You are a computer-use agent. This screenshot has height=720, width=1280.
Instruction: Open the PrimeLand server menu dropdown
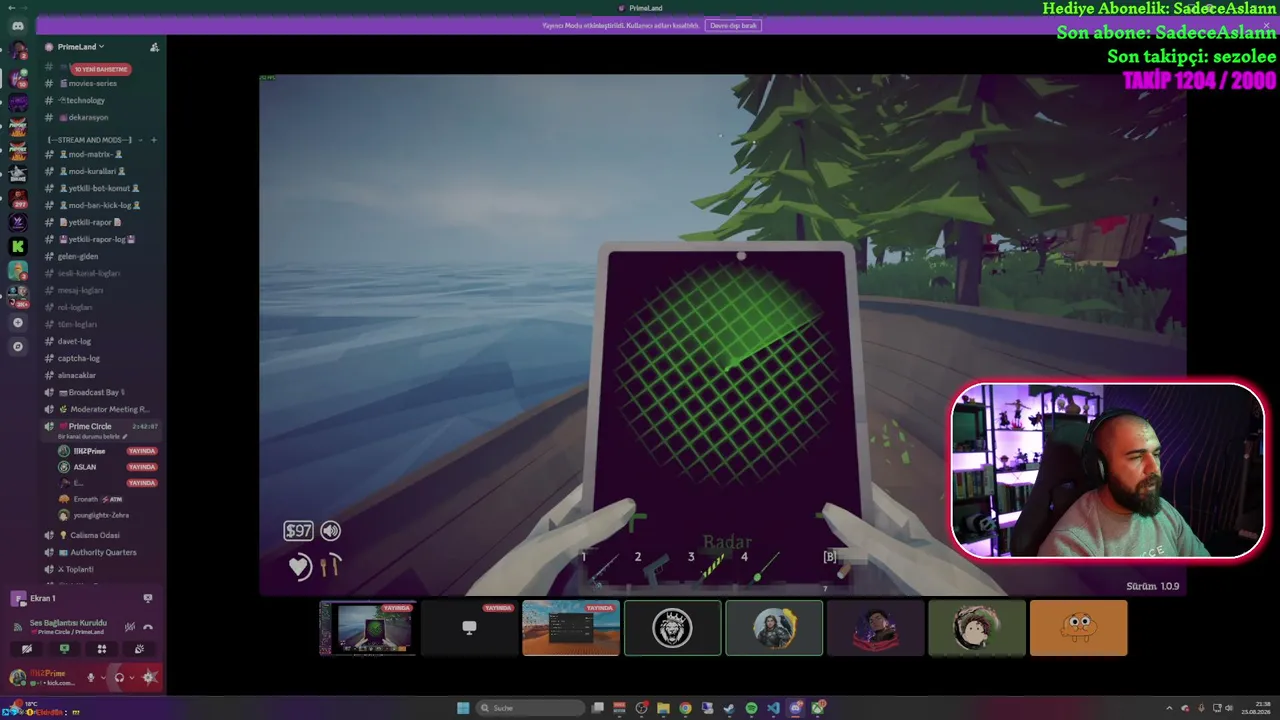pos(81,47)
